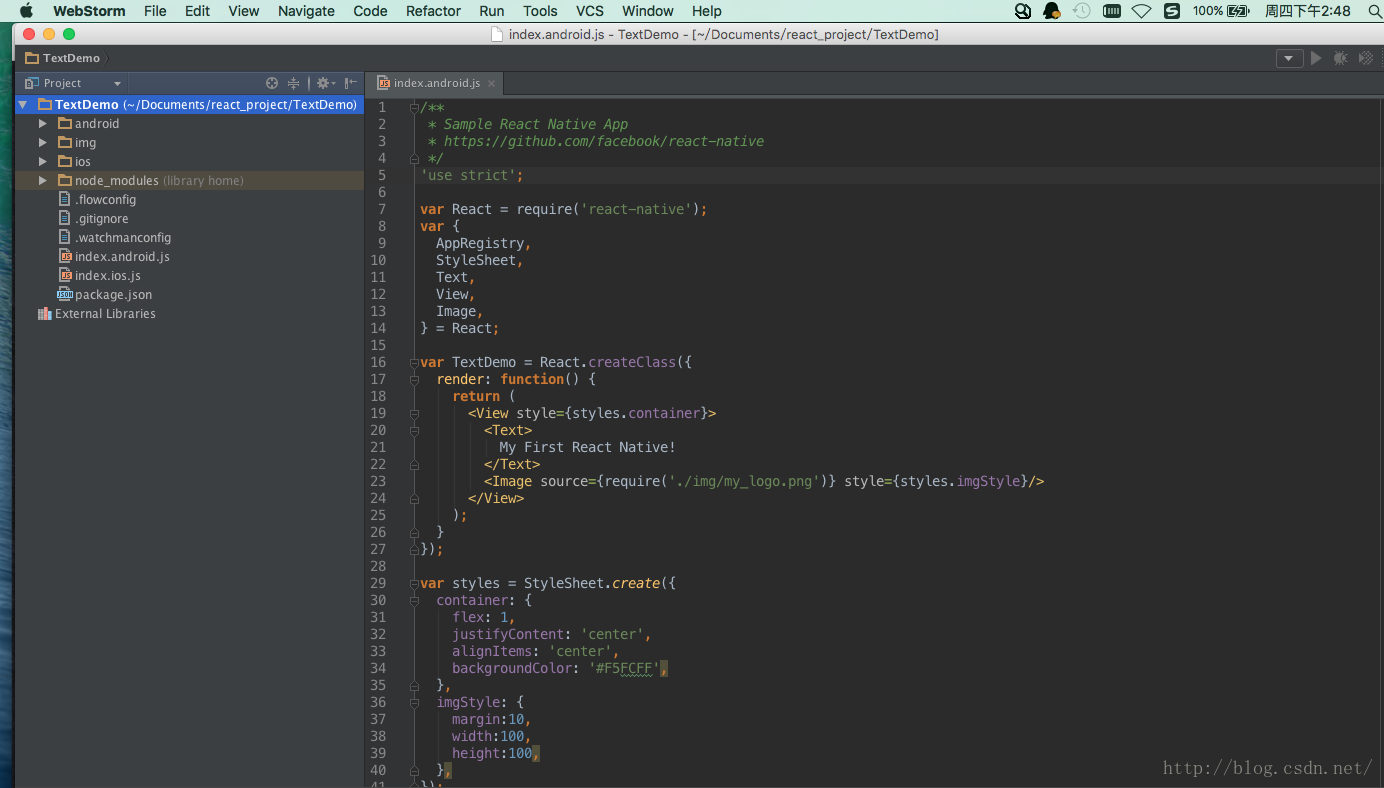Expand the img folder
1384x788 pixels.
43,142
